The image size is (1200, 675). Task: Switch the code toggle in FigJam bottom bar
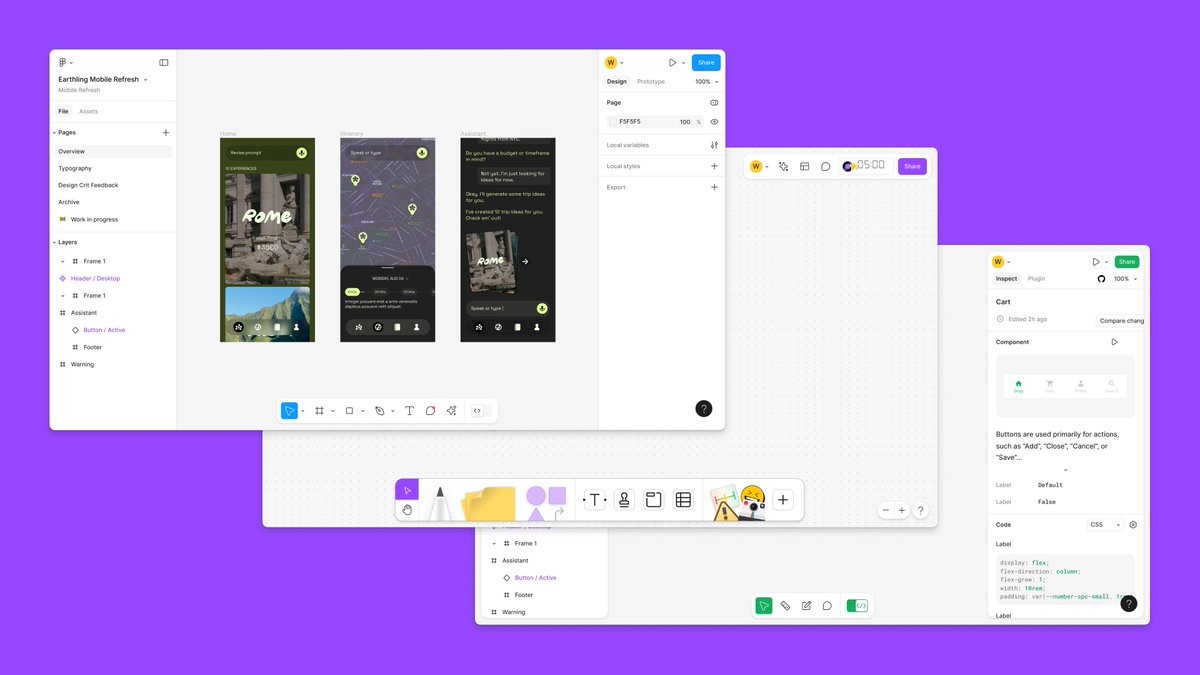tap(857, 605)
